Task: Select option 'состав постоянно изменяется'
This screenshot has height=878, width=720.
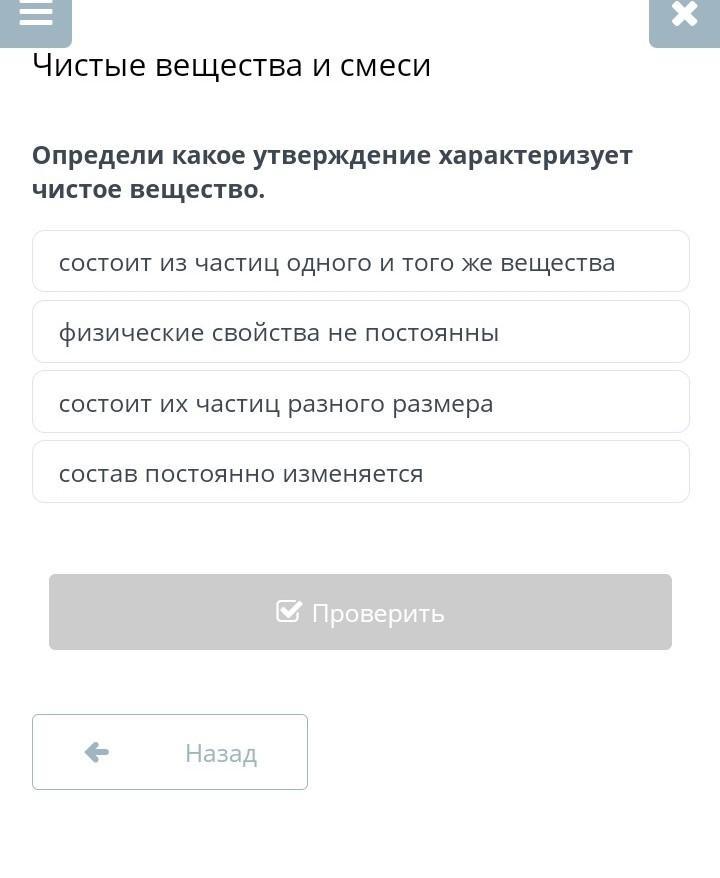Action: pyautogui.click(x=360, y=472)
